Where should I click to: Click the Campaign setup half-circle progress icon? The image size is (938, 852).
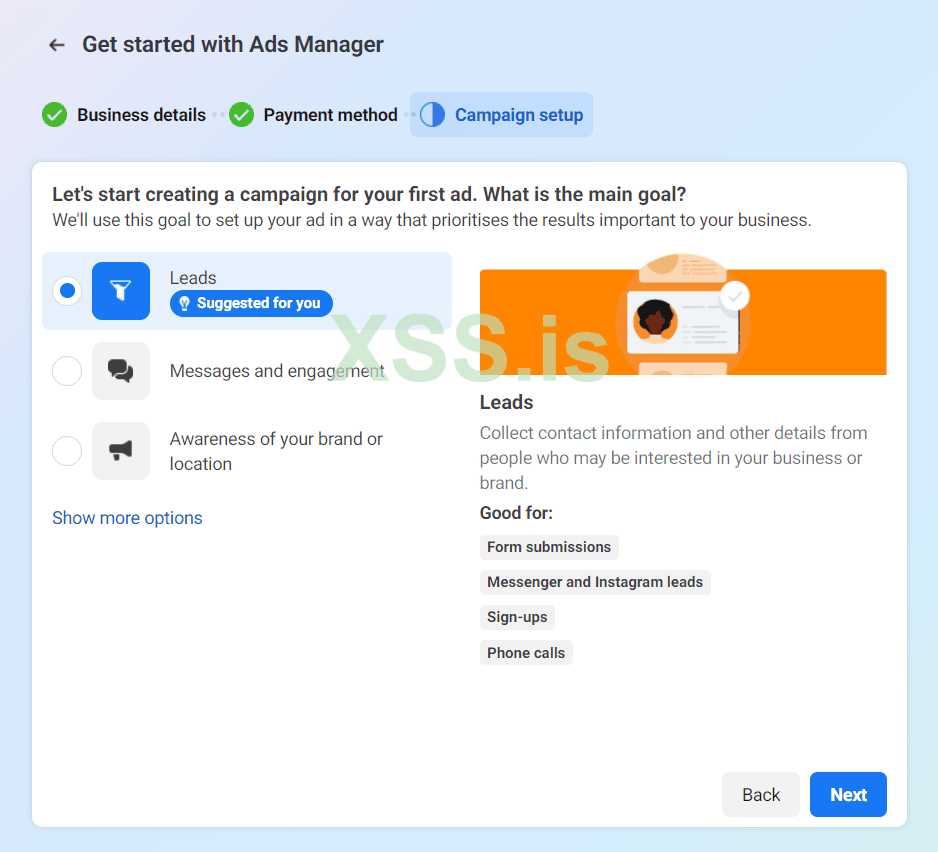(432, 115)
